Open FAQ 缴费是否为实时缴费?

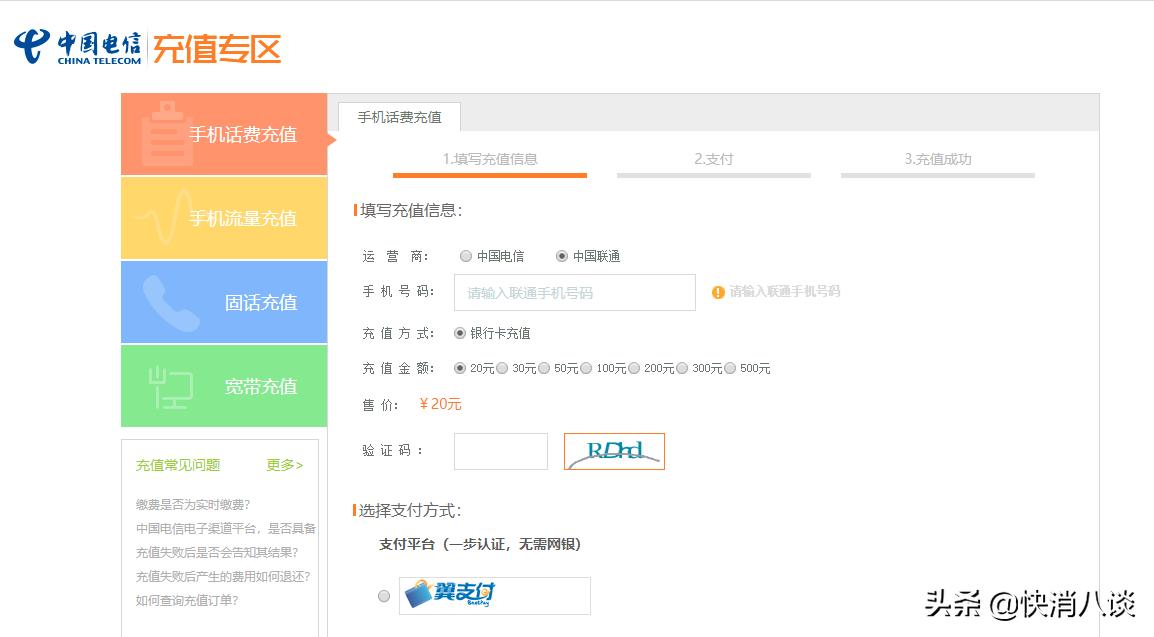[193, 505]
